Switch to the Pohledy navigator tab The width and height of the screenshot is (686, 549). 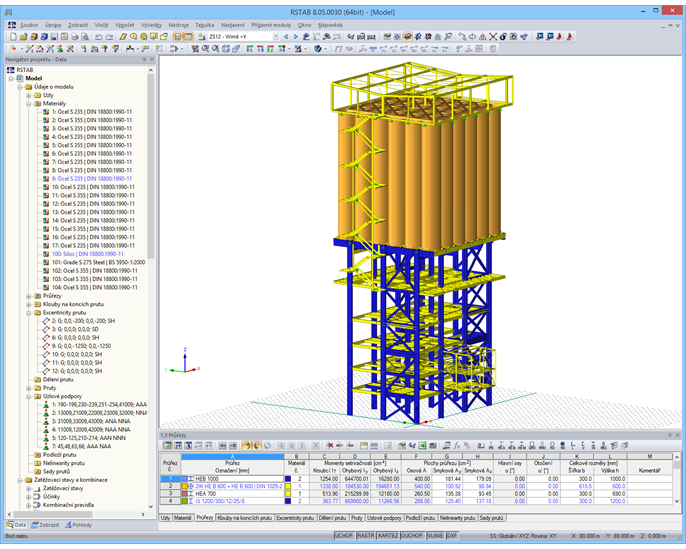(80, 524)
